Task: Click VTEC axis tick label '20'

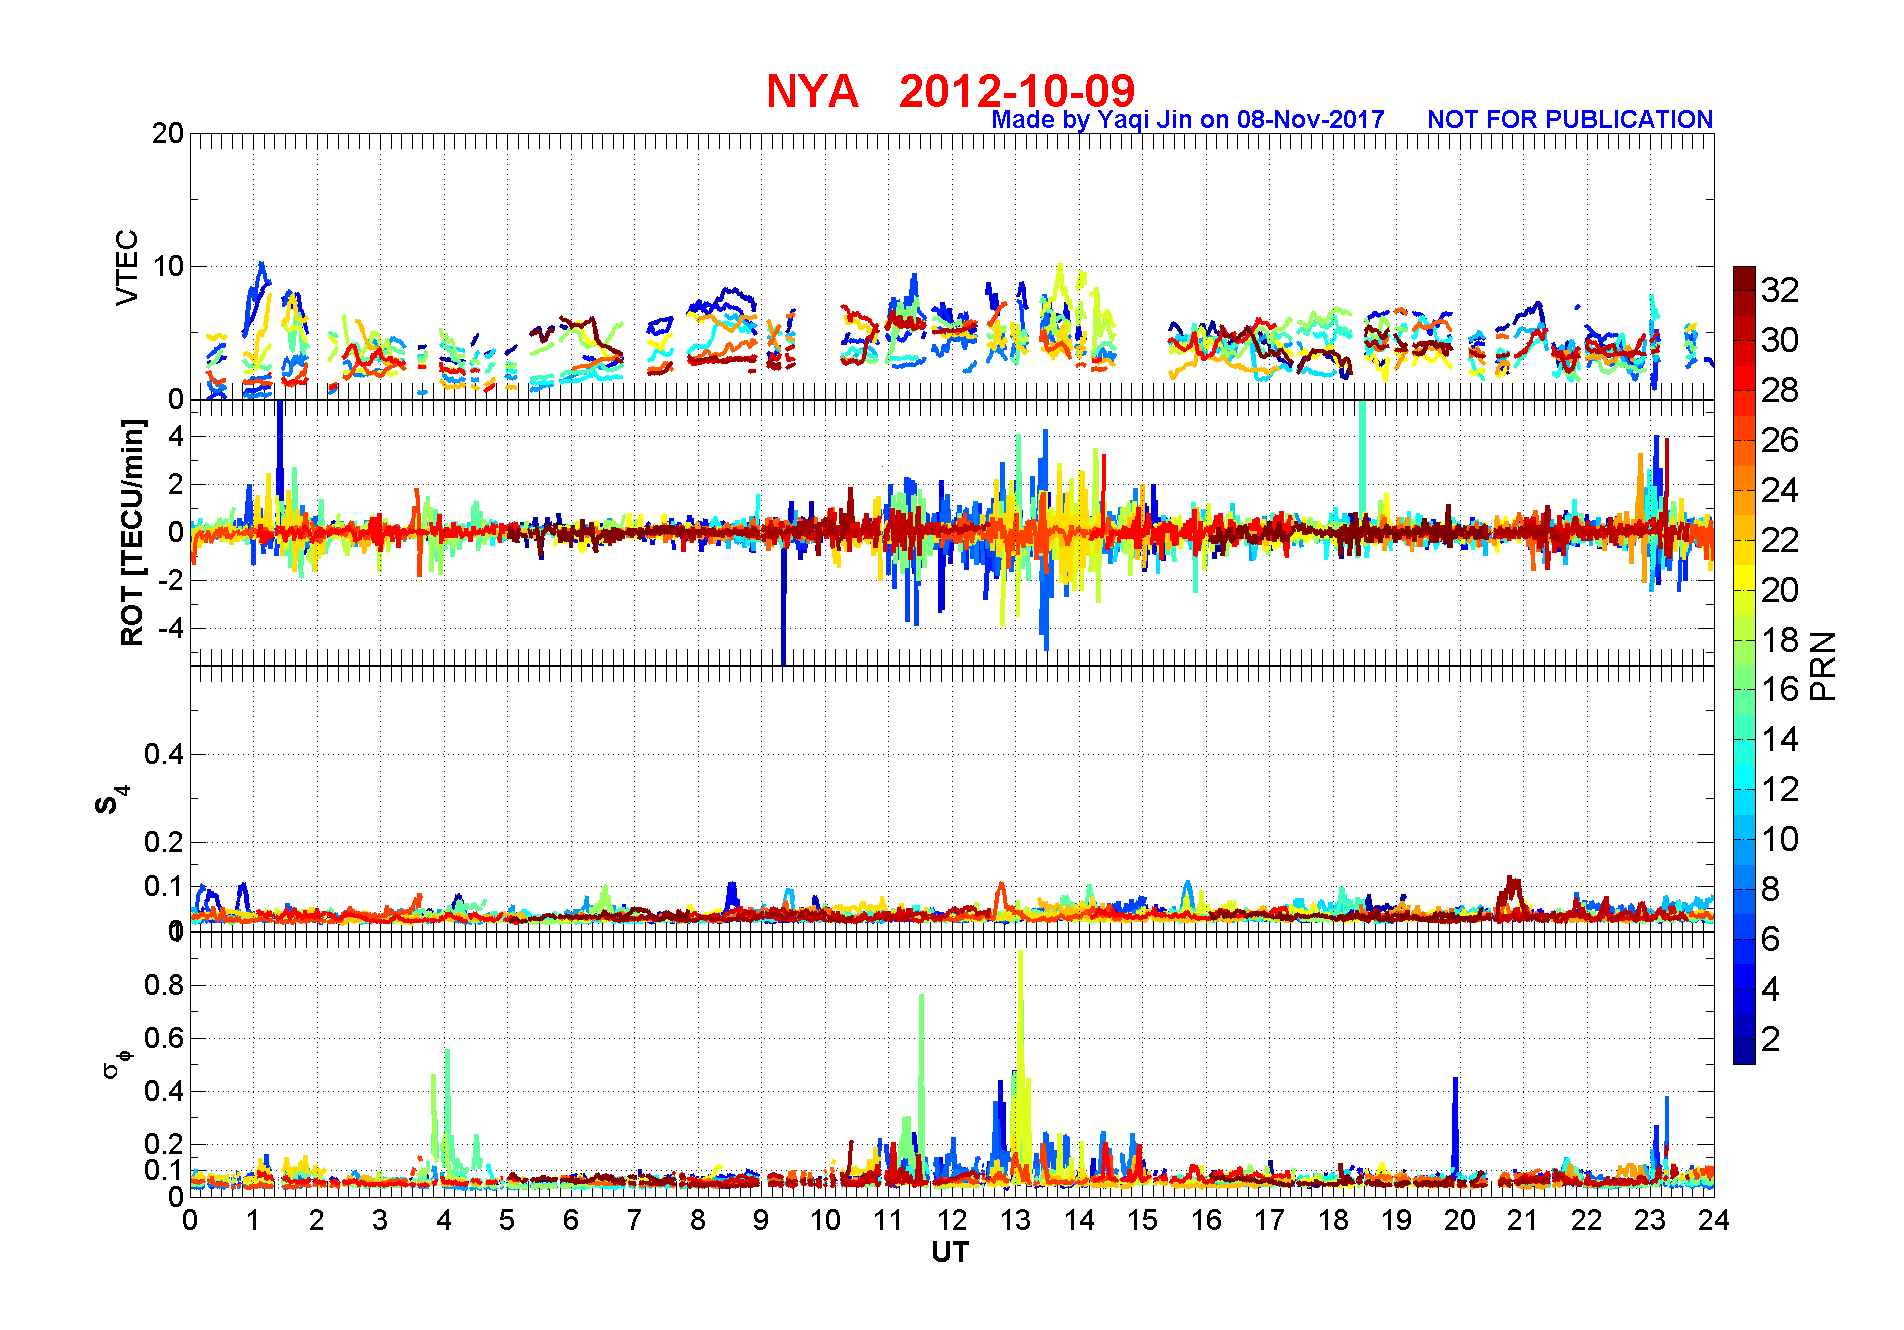Action: tap(168, 133)
